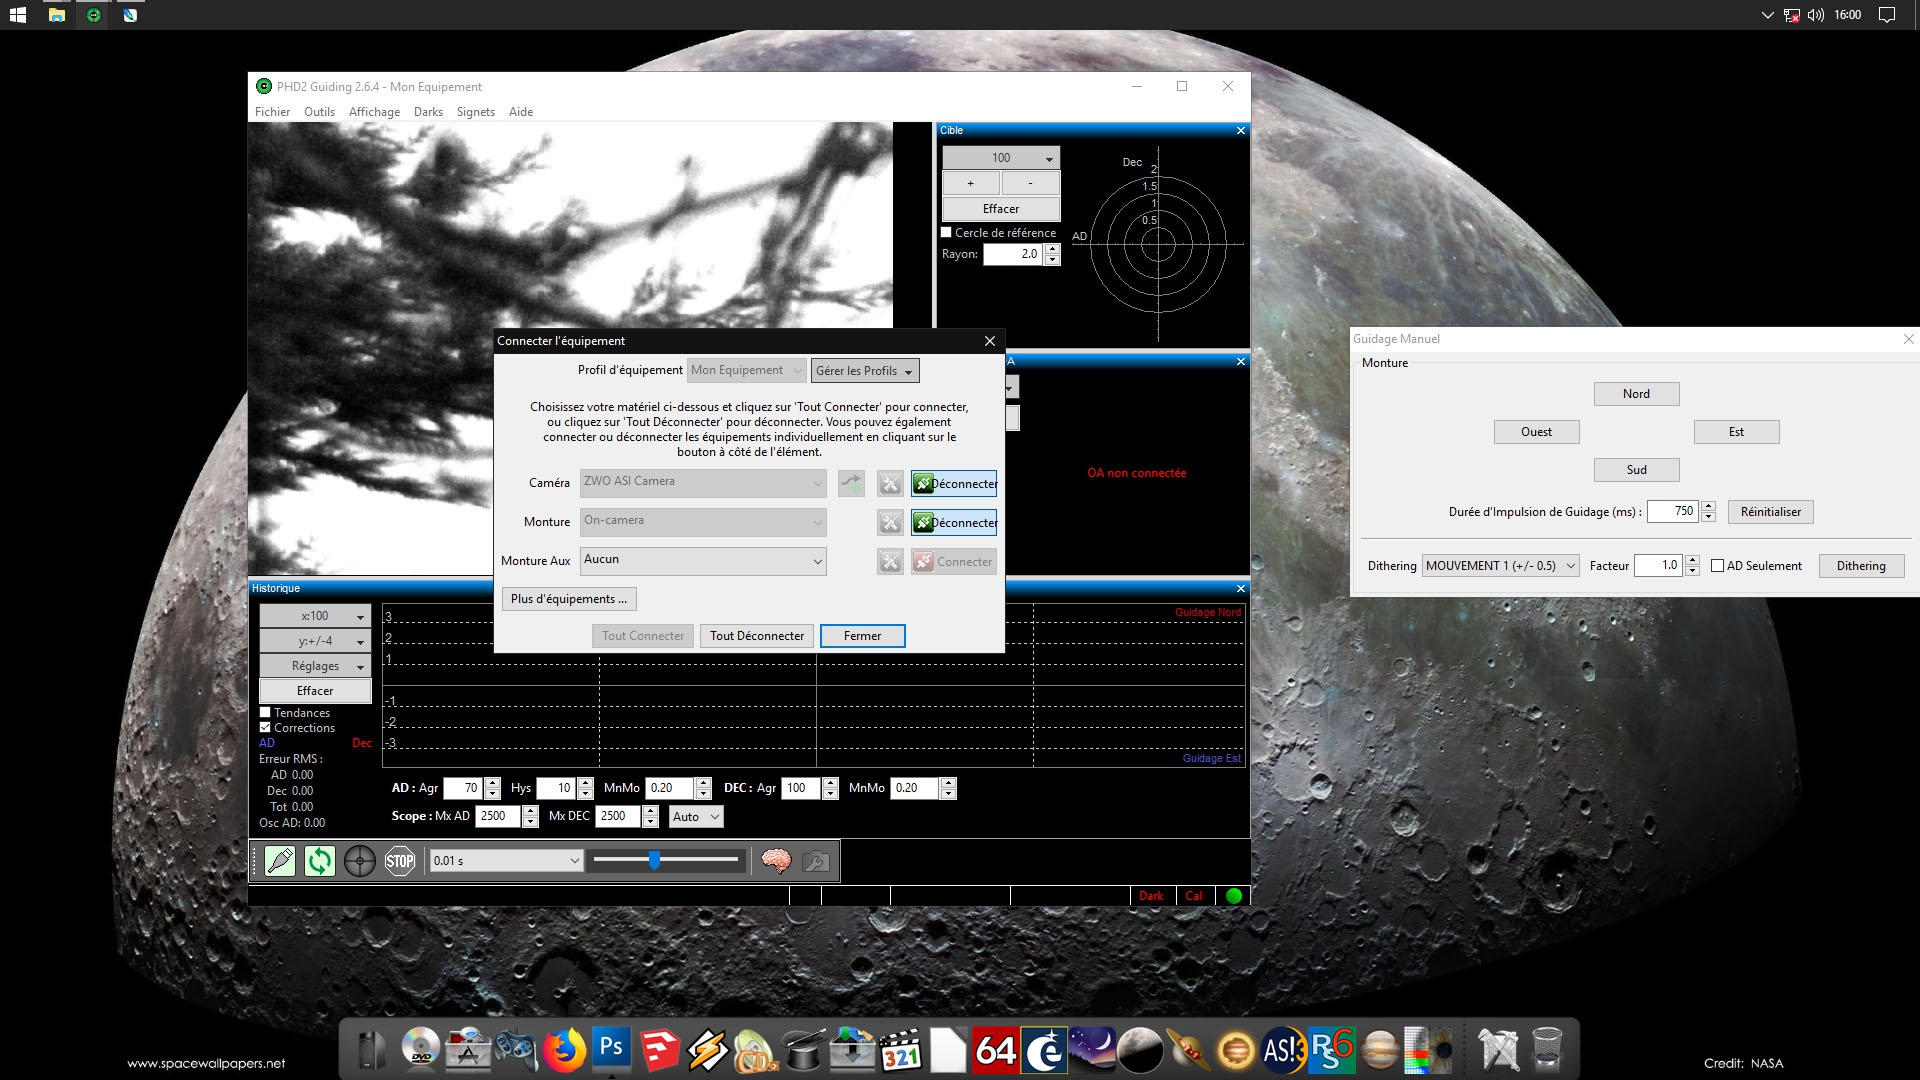Click setup icon next to Caméra Déconnecter
The width and height of the screenshot is (1920, 1080).
click(x=890, y=484)
